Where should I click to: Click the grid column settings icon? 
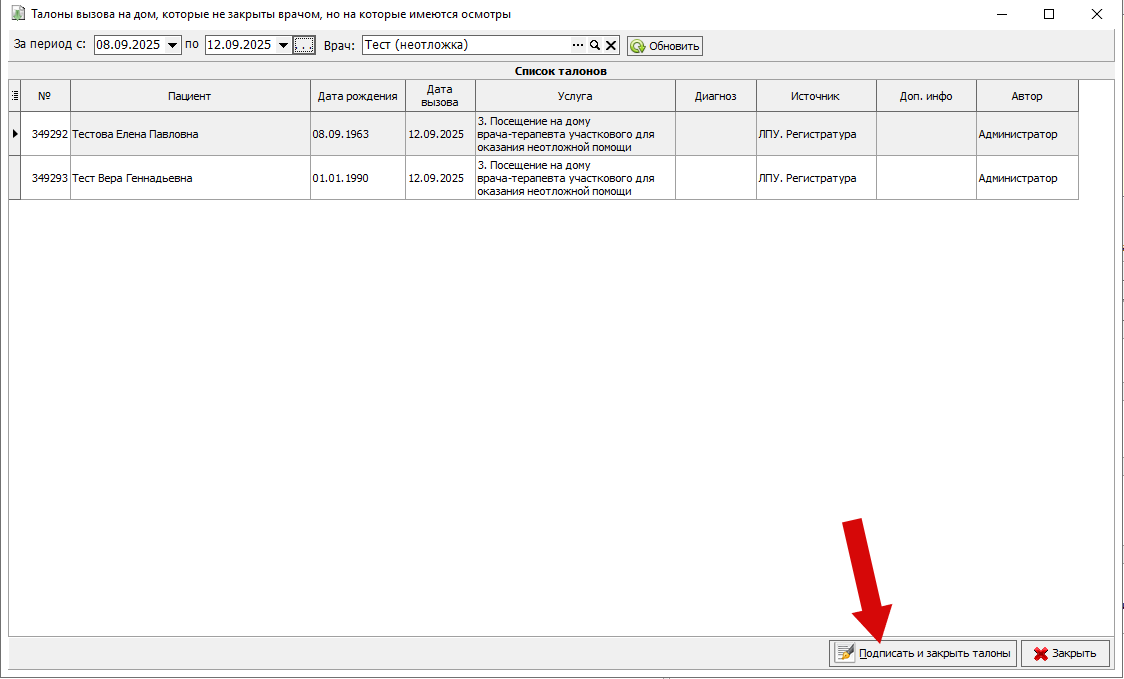click(15, 96)
